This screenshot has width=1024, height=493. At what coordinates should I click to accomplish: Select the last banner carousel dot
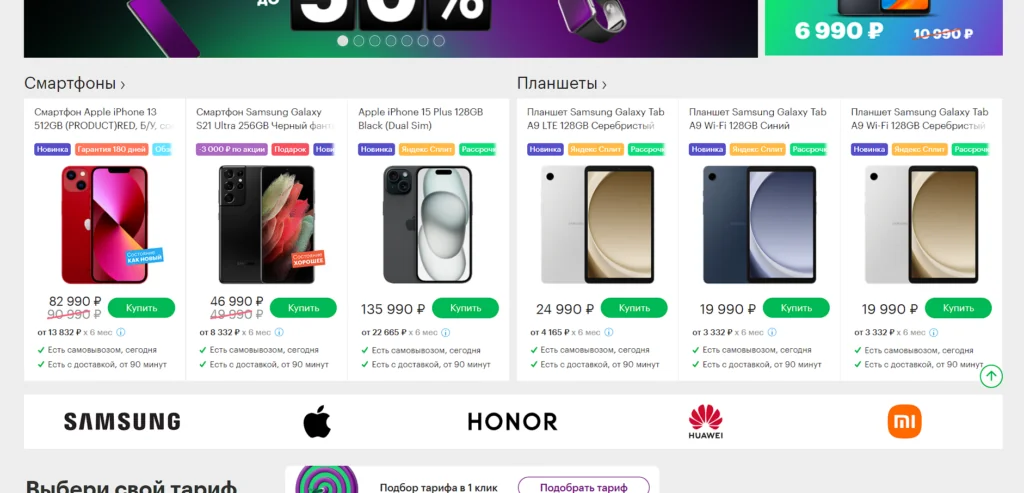pos(439,40)
